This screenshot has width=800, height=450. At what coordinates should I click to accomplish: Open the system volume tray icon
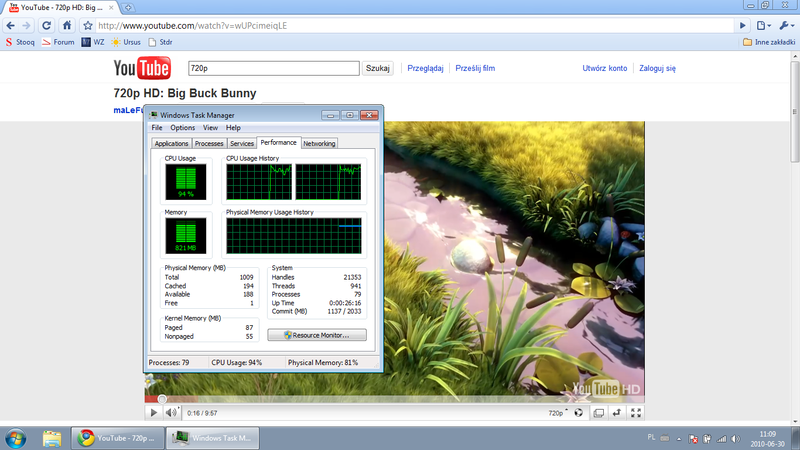(x=735, y=439)
